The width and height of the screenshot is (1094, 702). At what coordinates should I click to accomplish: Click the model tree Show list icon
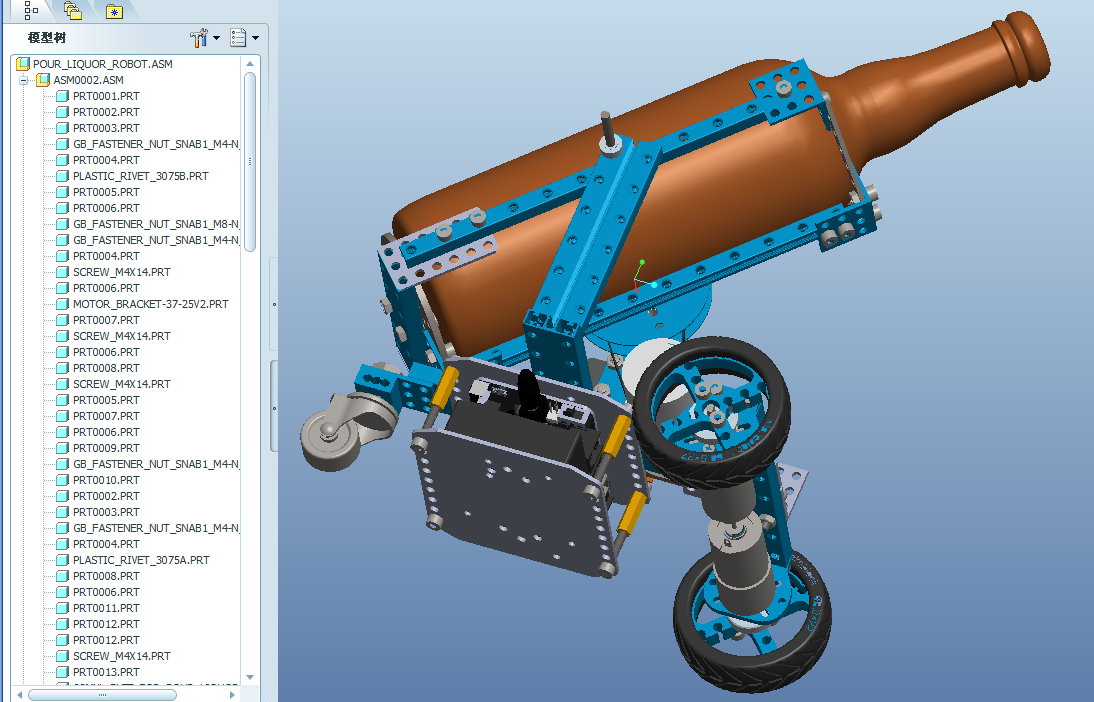point(238,38)
